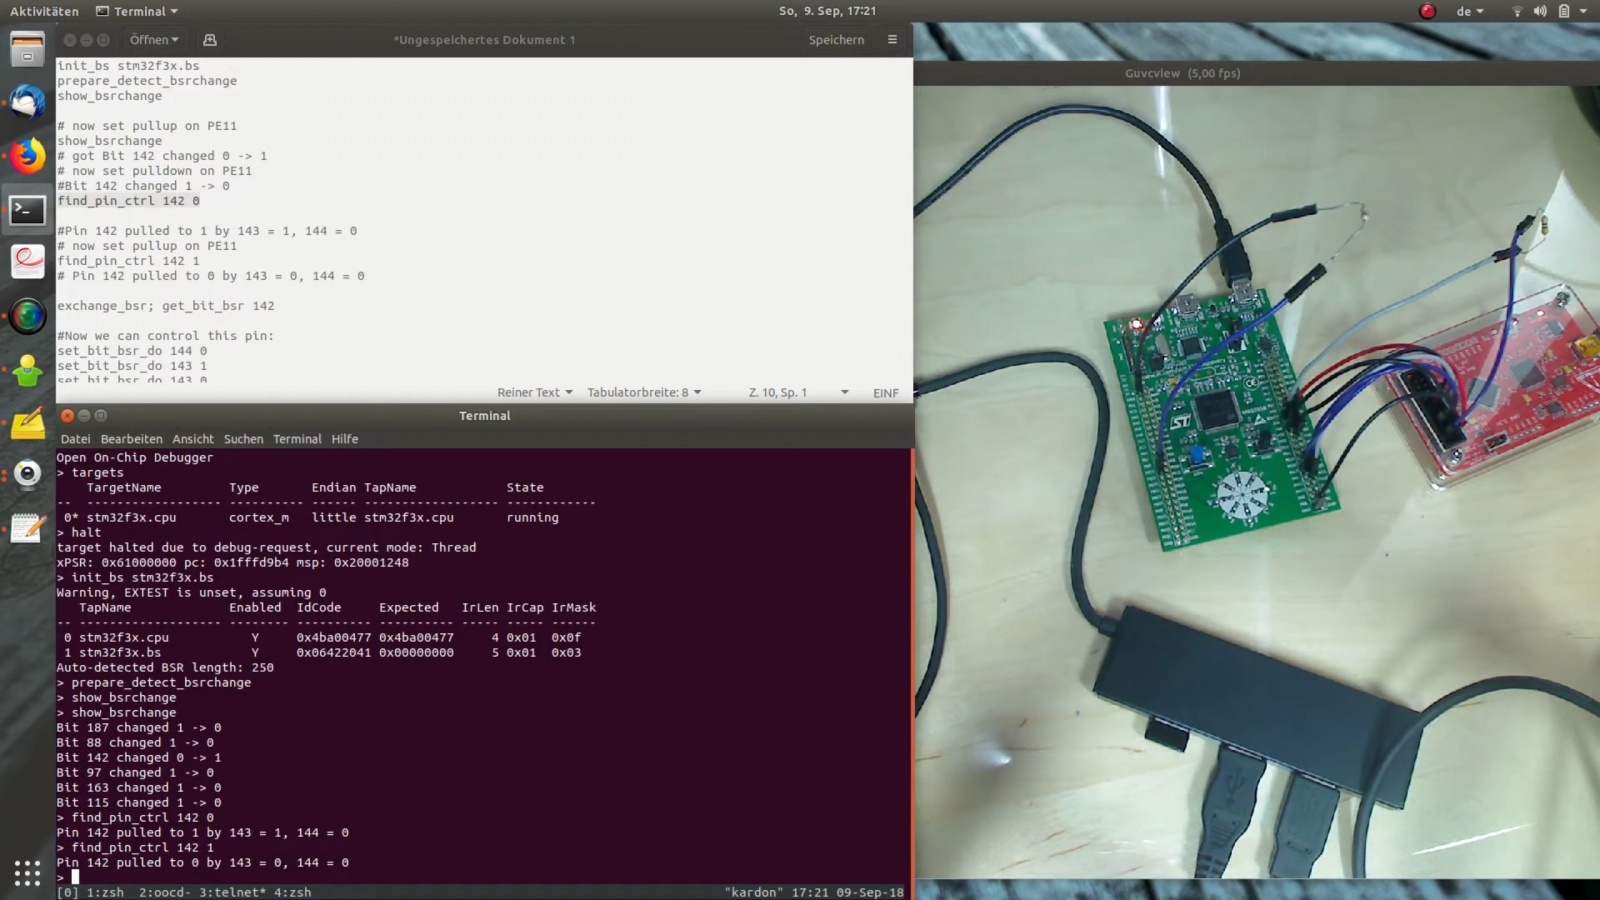Click the 4:zsh tmux window entry
This screenshot has width=1600, height=900.
click(292, 892)
